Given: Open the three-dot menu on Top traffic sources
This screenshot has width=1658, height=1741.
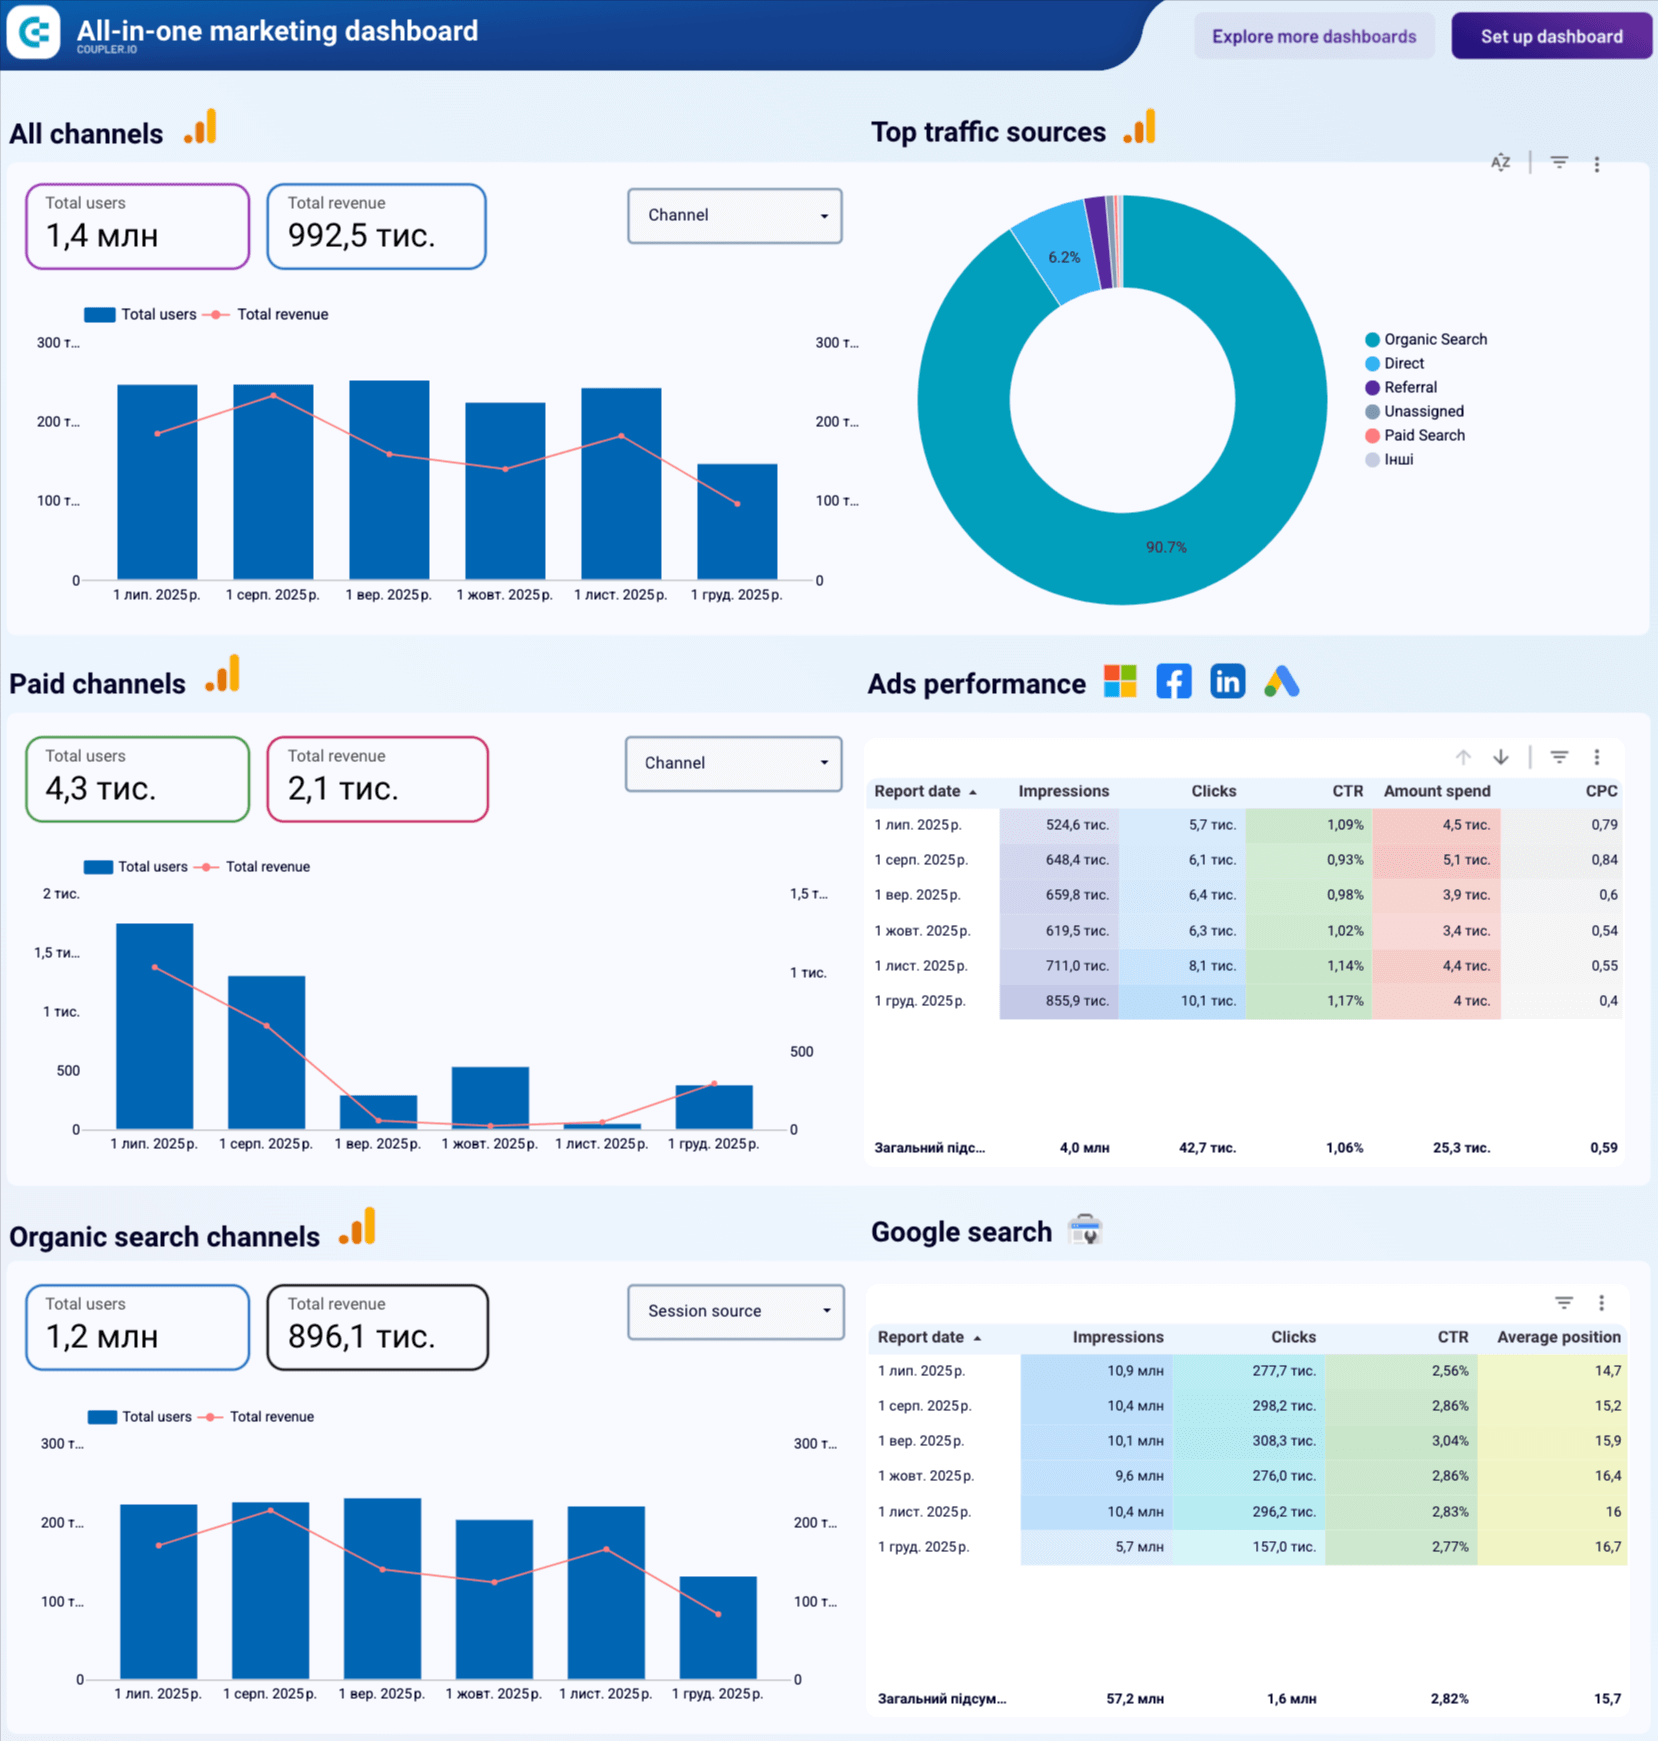Looking at the screenshot, I should 1597,163.
